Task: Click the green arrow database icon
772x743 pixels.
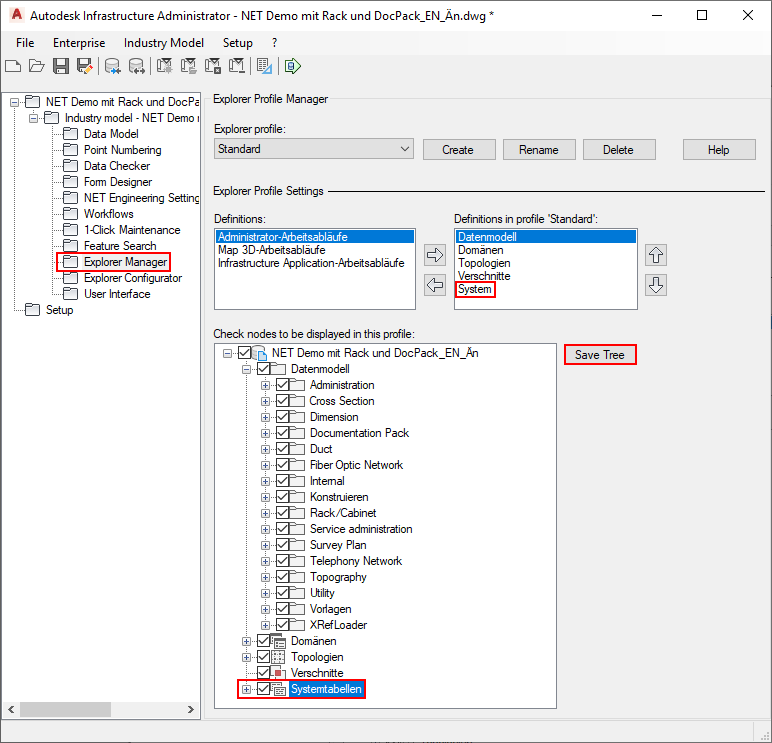Action: coord(292,66)
